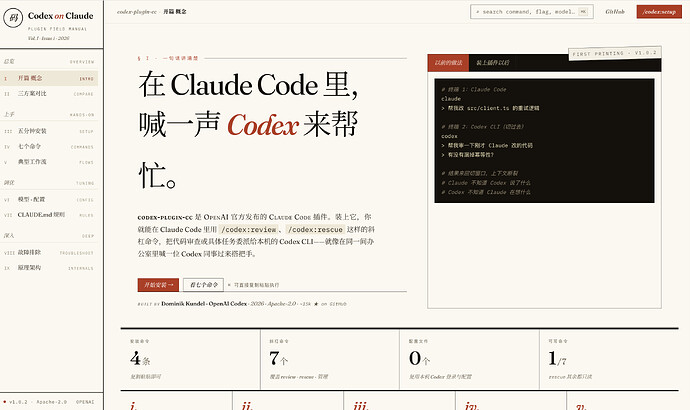Open the FLOWS section in the sidebar
Image resolution: width=690 pixels, height=410 pixels.
coord(49,162)
